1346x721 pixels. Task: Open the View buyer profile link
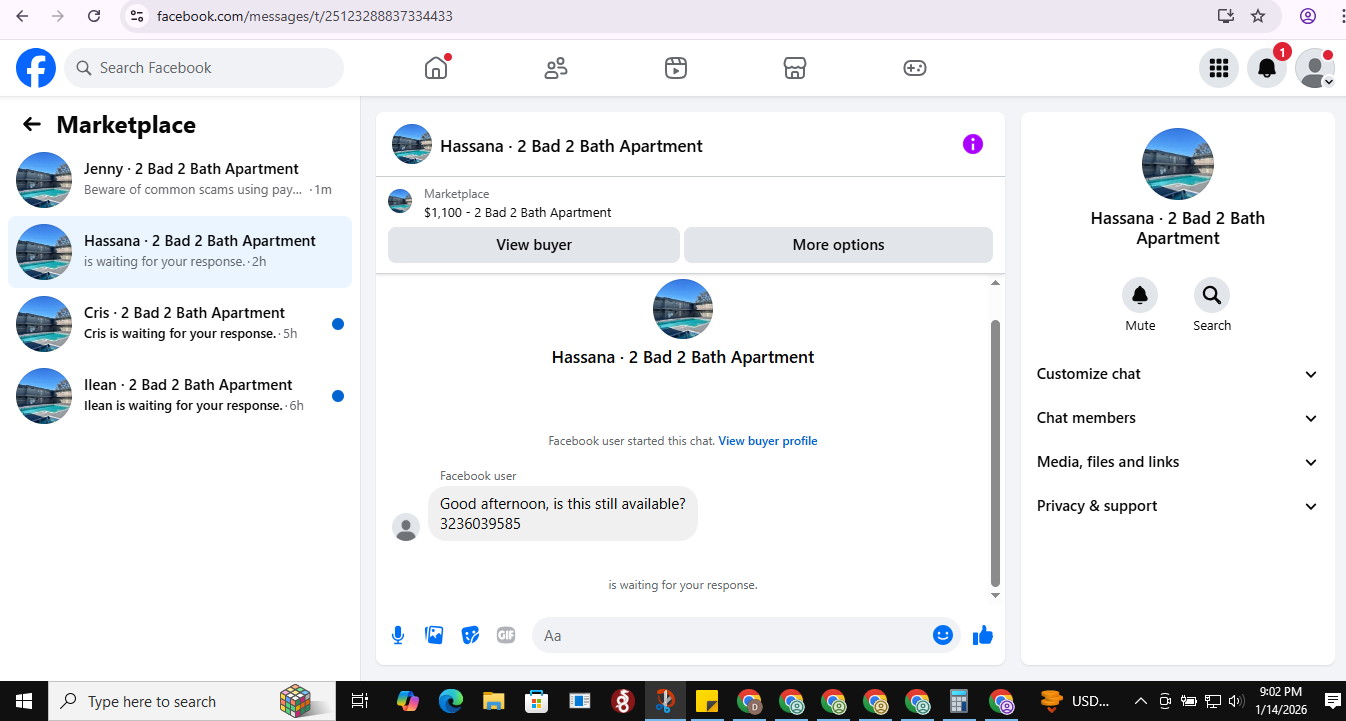pyautogui.click(x=768, y=441)
